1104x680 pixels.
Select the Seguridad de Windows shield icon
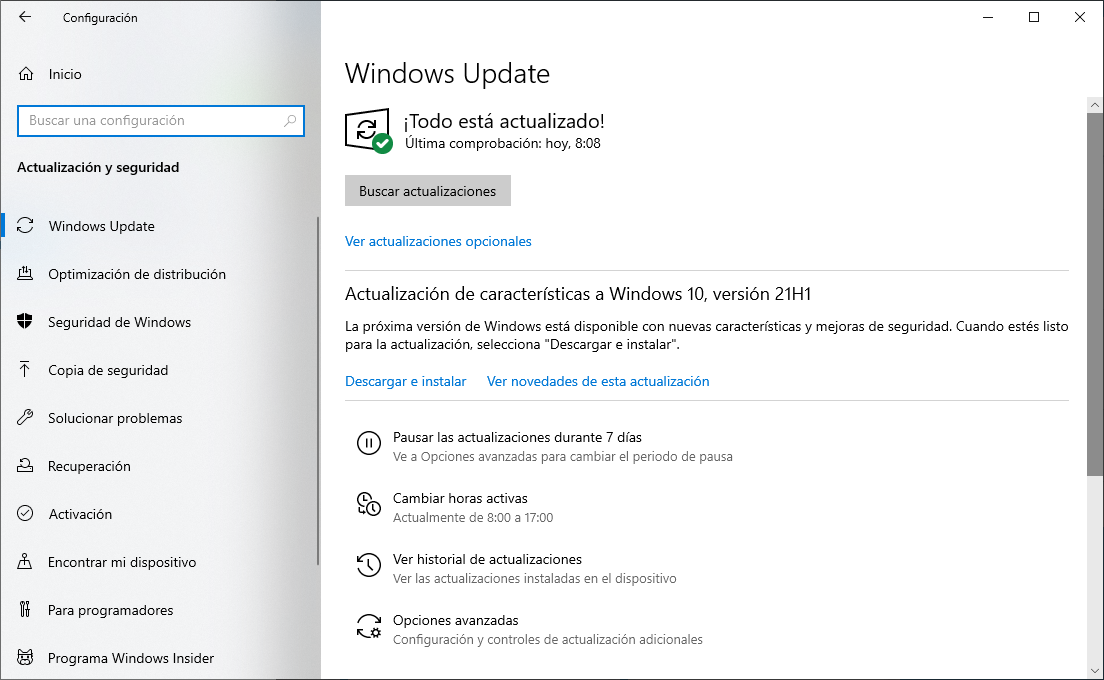(x=25, y=322)
